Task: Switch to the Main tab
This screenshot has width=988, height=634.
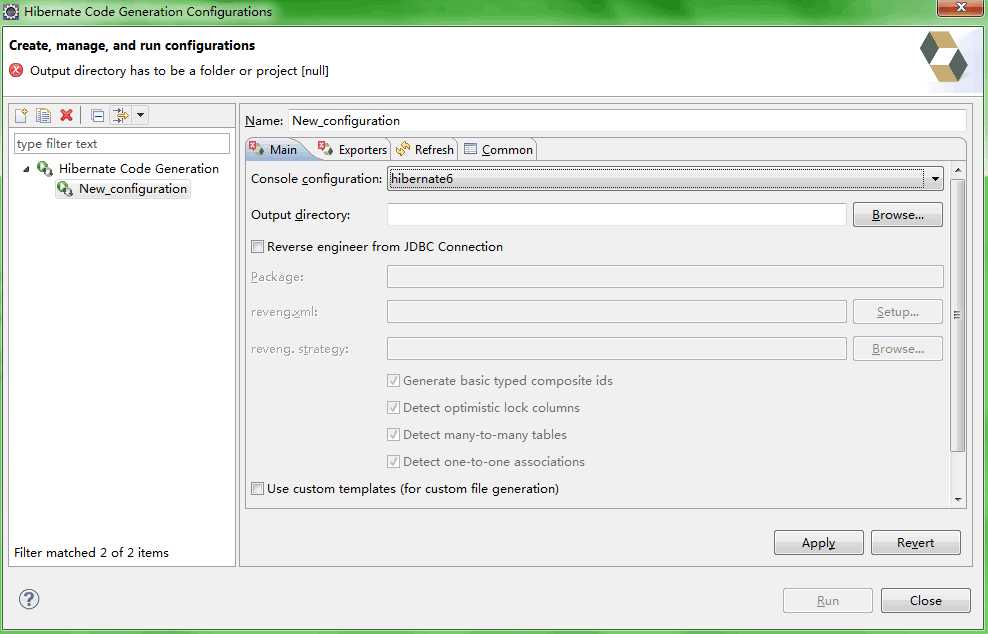Action: [275, 149]
